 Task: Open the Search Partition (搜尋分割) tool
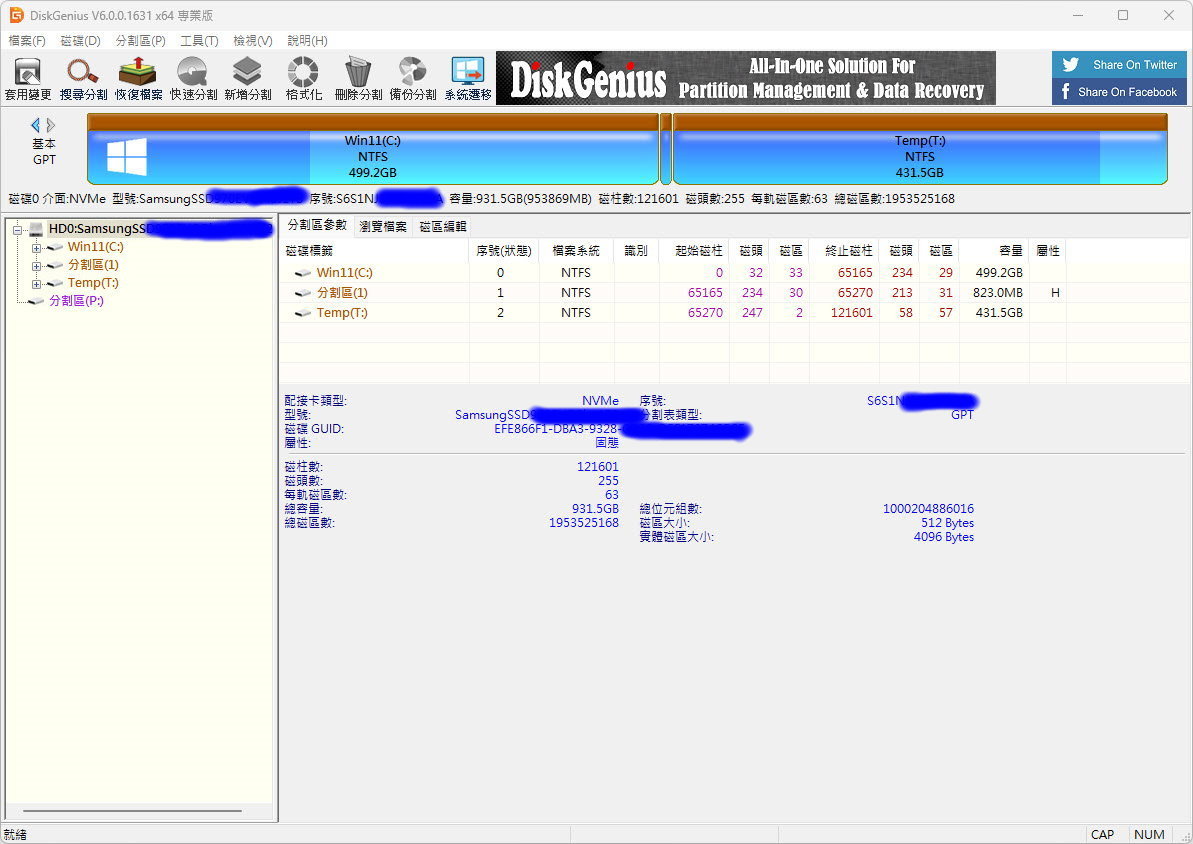coord(83,78)
